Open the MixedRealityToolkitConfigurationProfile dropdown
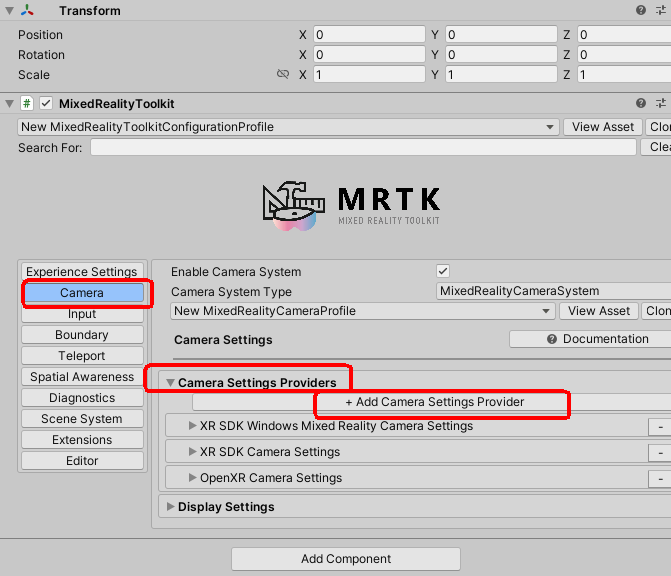Image resolution: width=671 pixels, height=576 pixels. (x=288, y=127)
